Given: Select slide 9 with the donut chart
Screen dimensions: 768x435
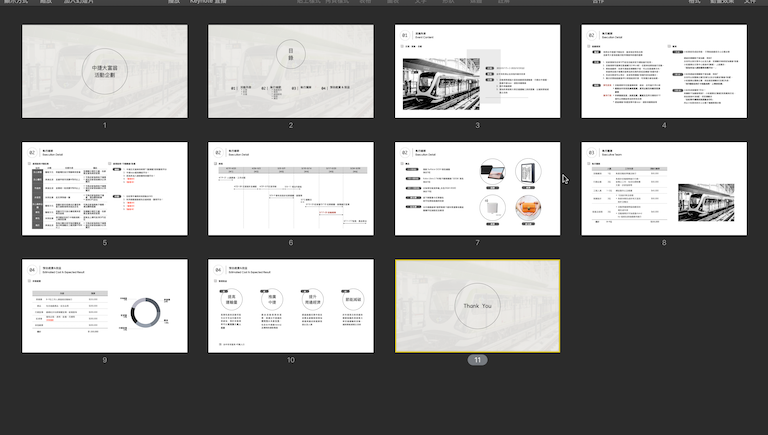Looking at the screenshot, I should click(104, 305).
